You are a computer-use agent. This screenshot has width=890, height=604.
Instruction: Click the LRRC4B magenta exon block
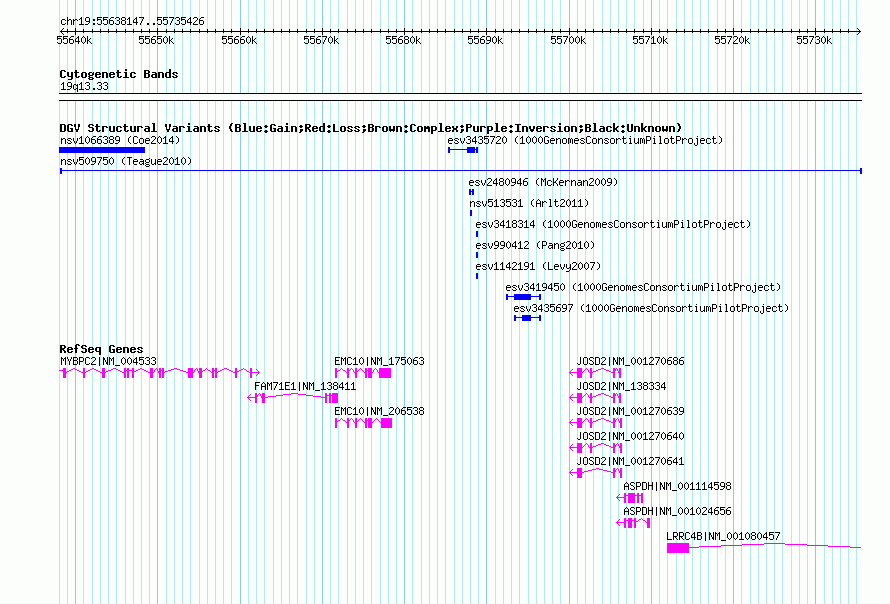tap(678, 548)
